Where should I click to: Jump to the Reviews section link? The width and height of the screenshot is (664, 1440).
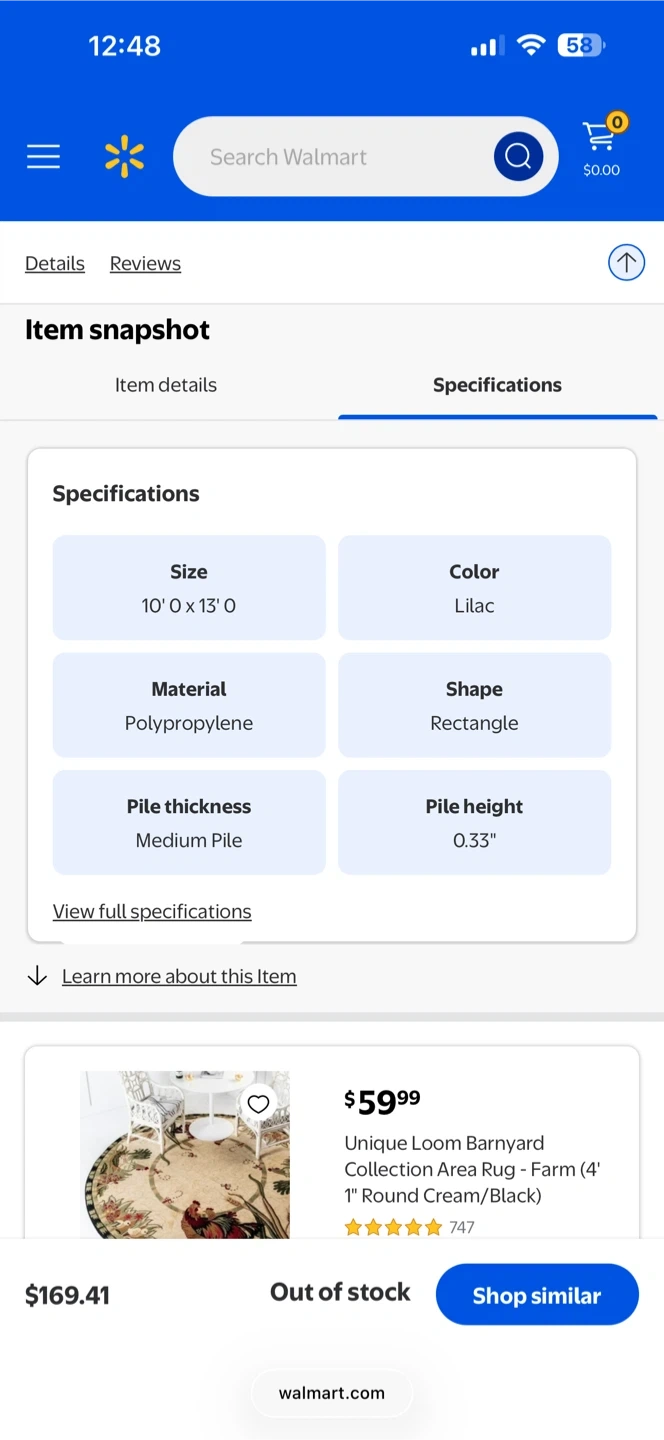[x=145, y=264]
